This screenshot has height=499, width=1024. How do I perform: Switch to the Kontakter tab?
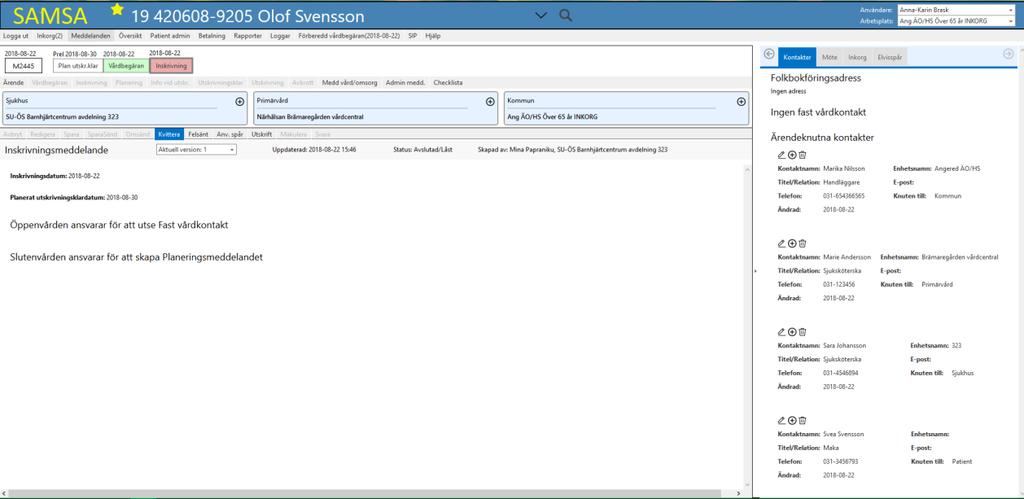coord(797,57)
